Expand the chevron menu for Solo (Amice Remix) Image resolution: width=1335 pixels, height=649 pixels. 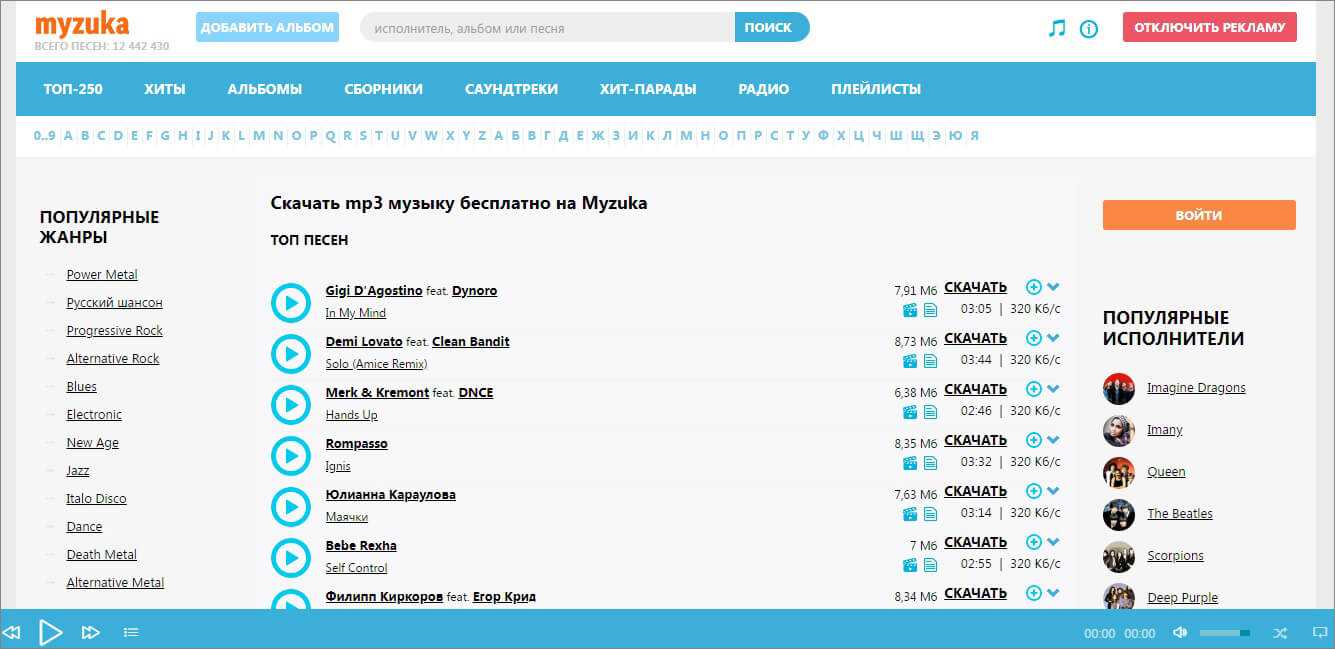pyautogui.click(x=1053, y=338)
